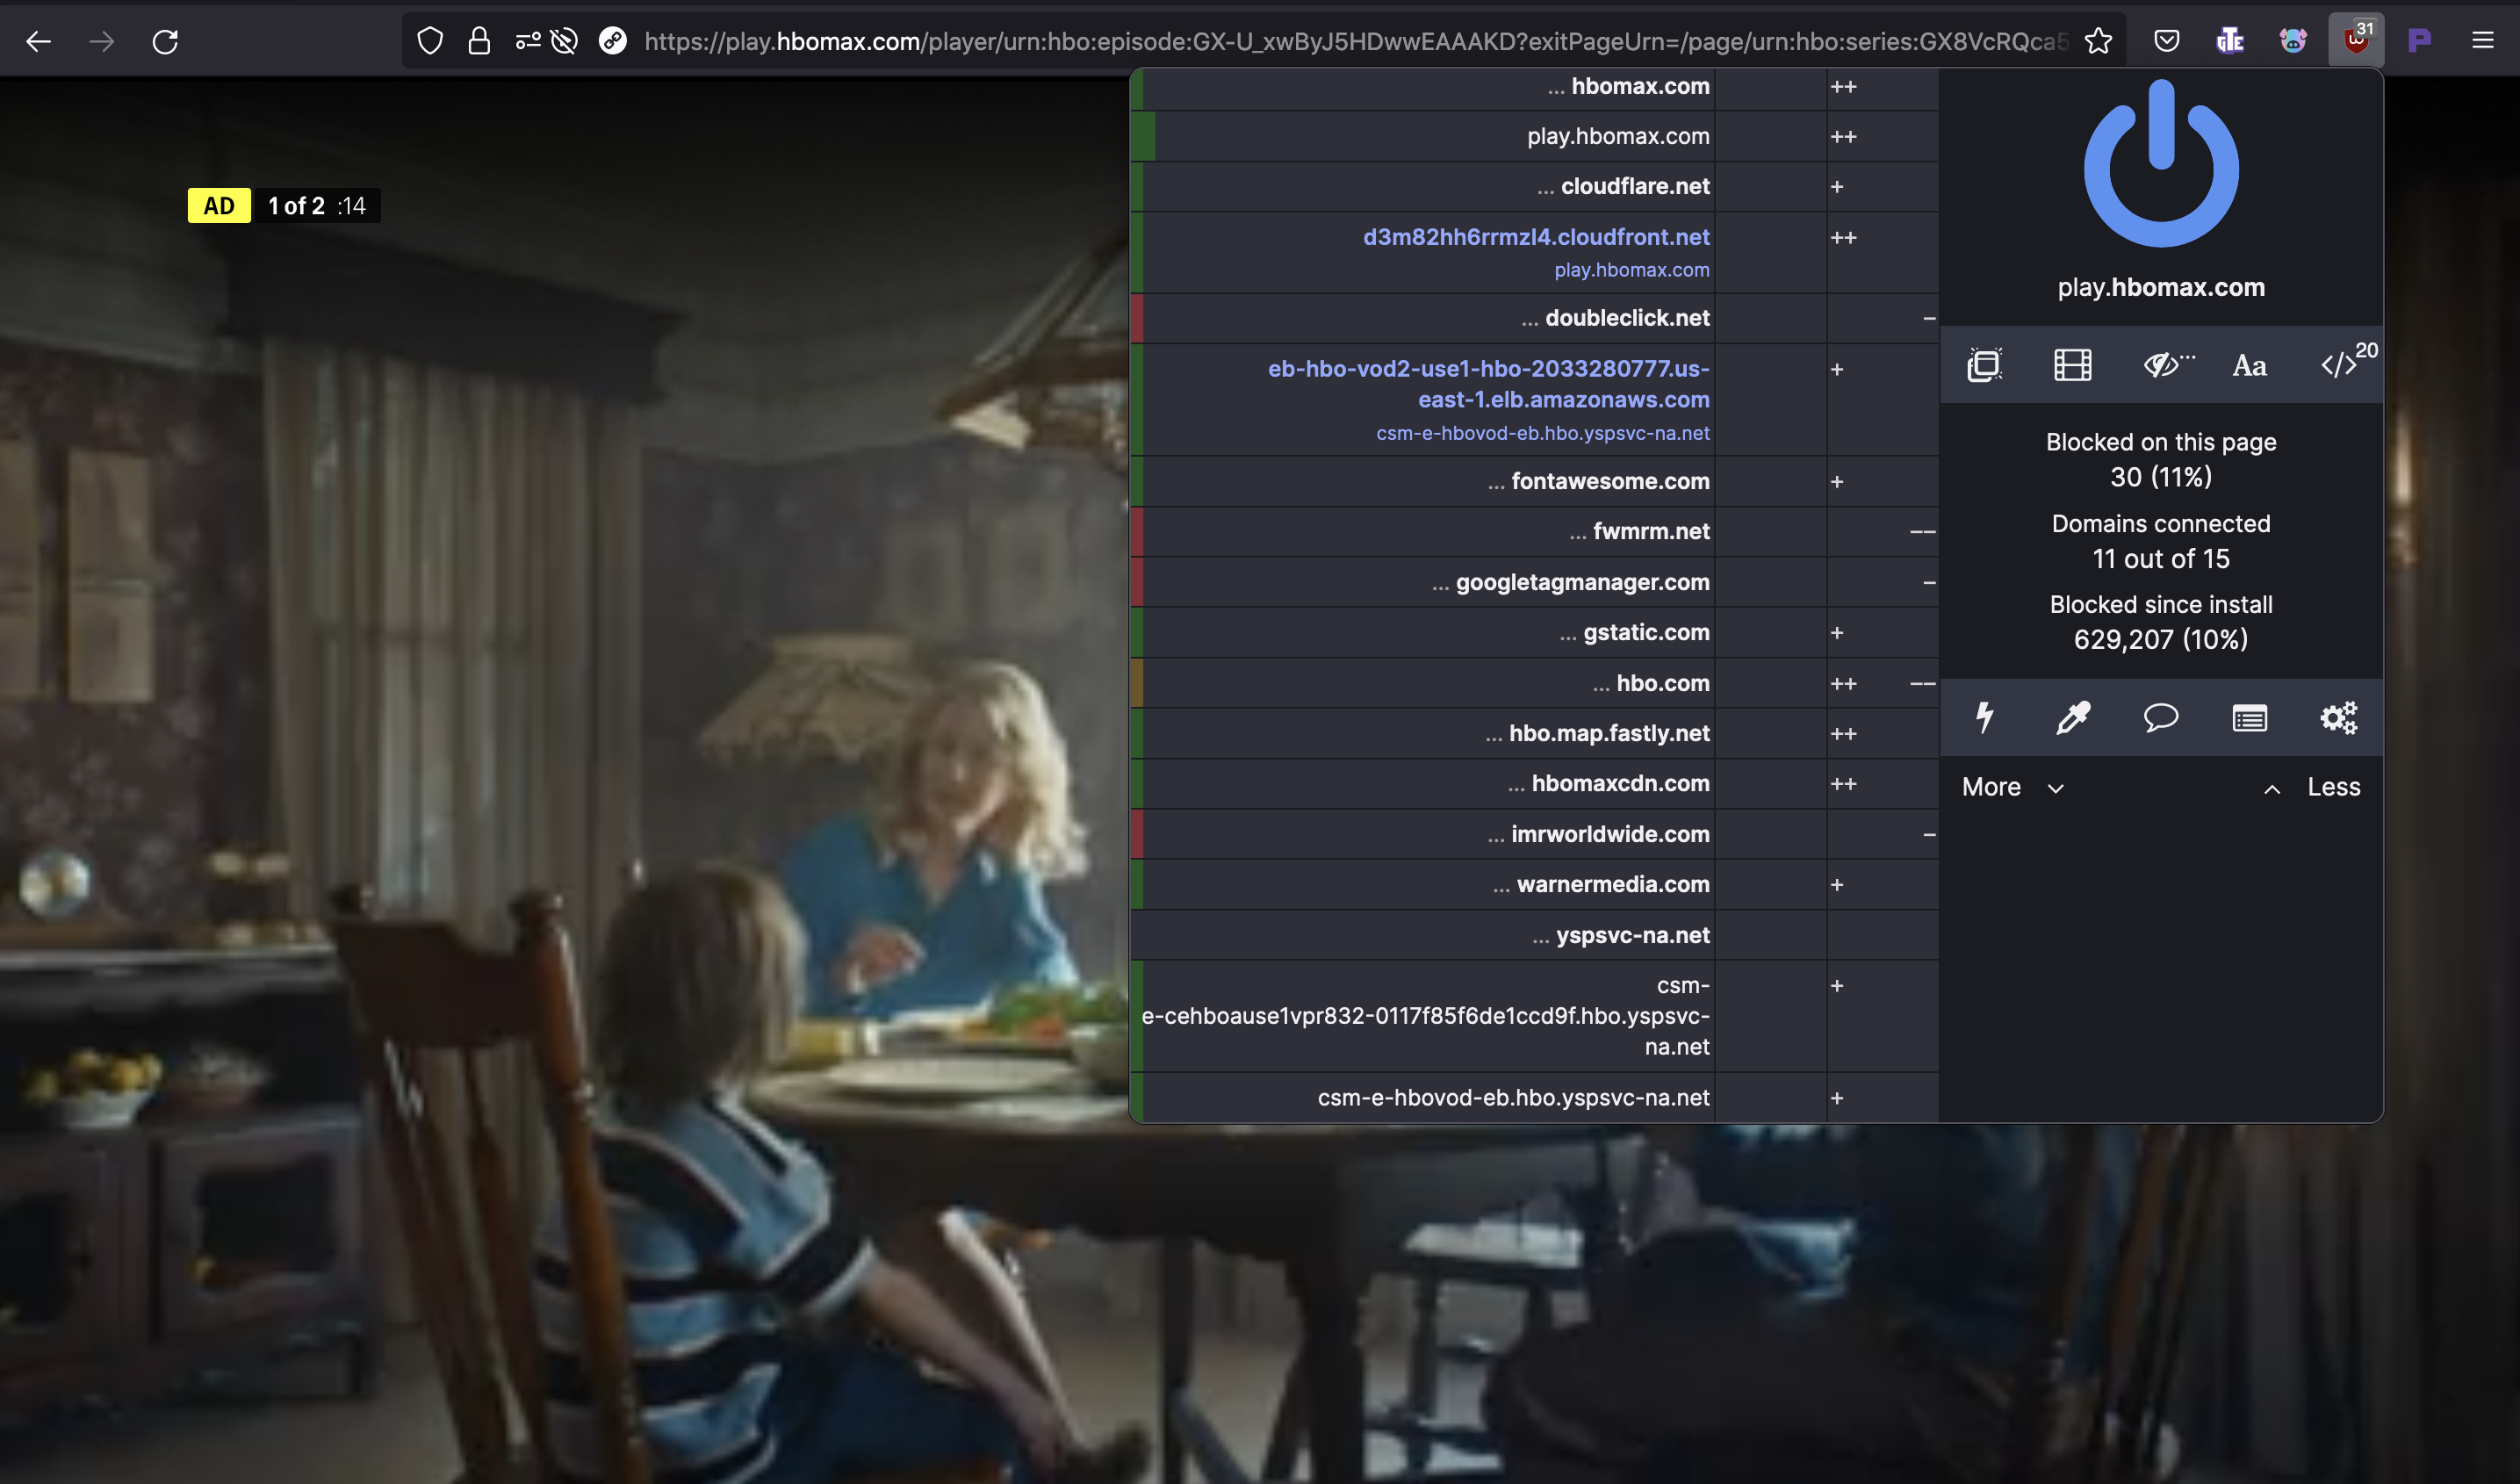The image size is (2520, 1484).
Task: Block remote fonts with the Aa icon
Action: [x=2248, y=365]
